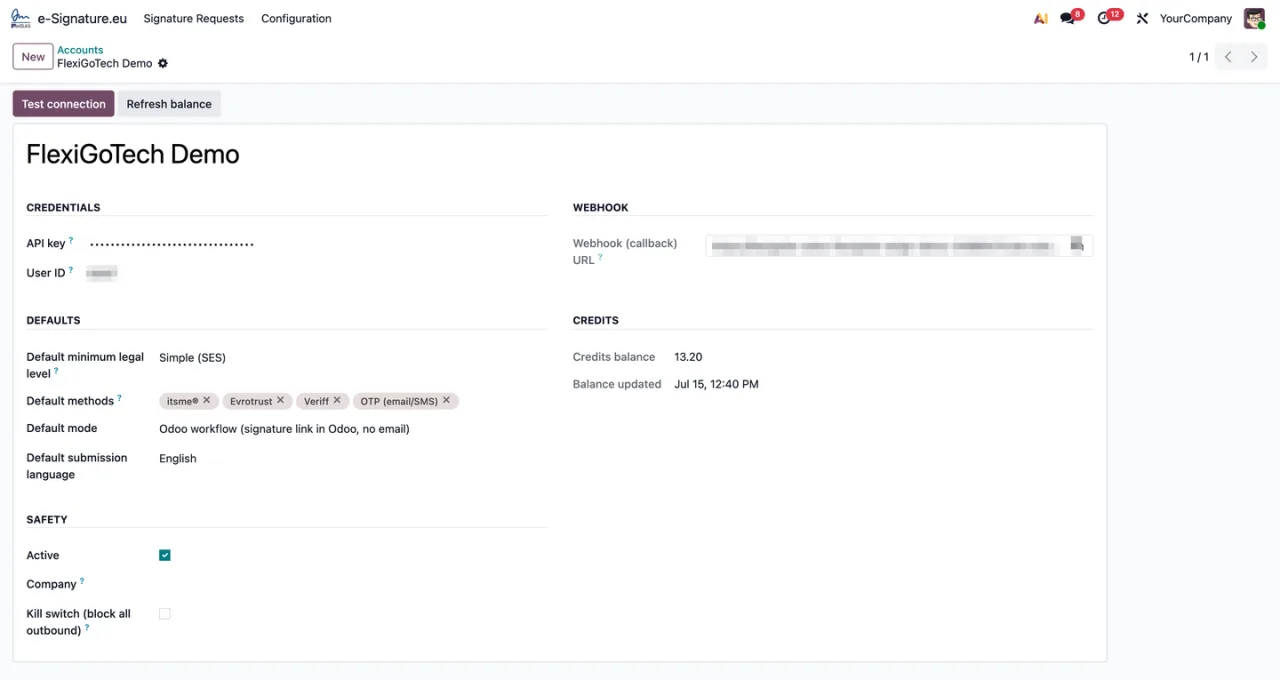Open the Configuration menu
The image size is (1280, 680).
pos(296,18)
